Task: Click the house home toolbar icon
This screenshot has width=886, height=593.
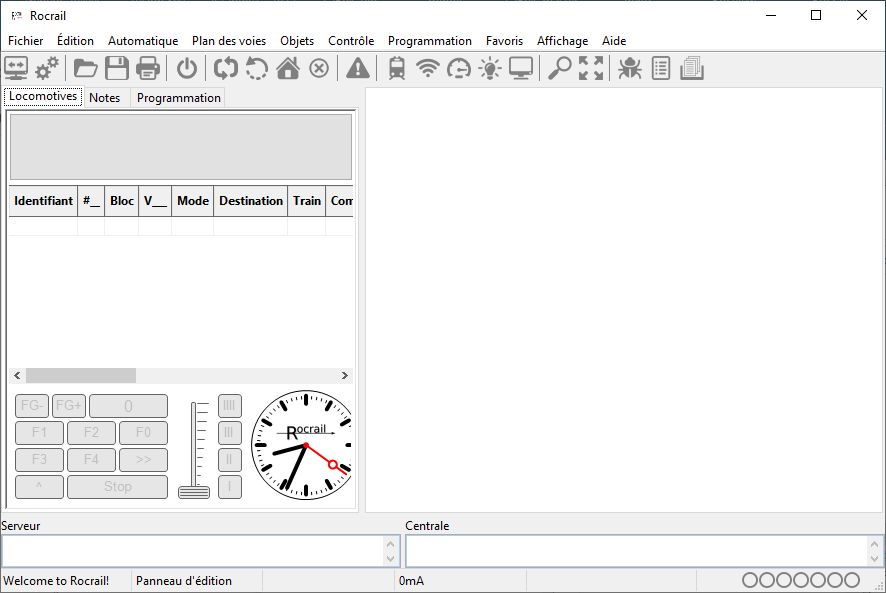Action: [x=288, y=69]
